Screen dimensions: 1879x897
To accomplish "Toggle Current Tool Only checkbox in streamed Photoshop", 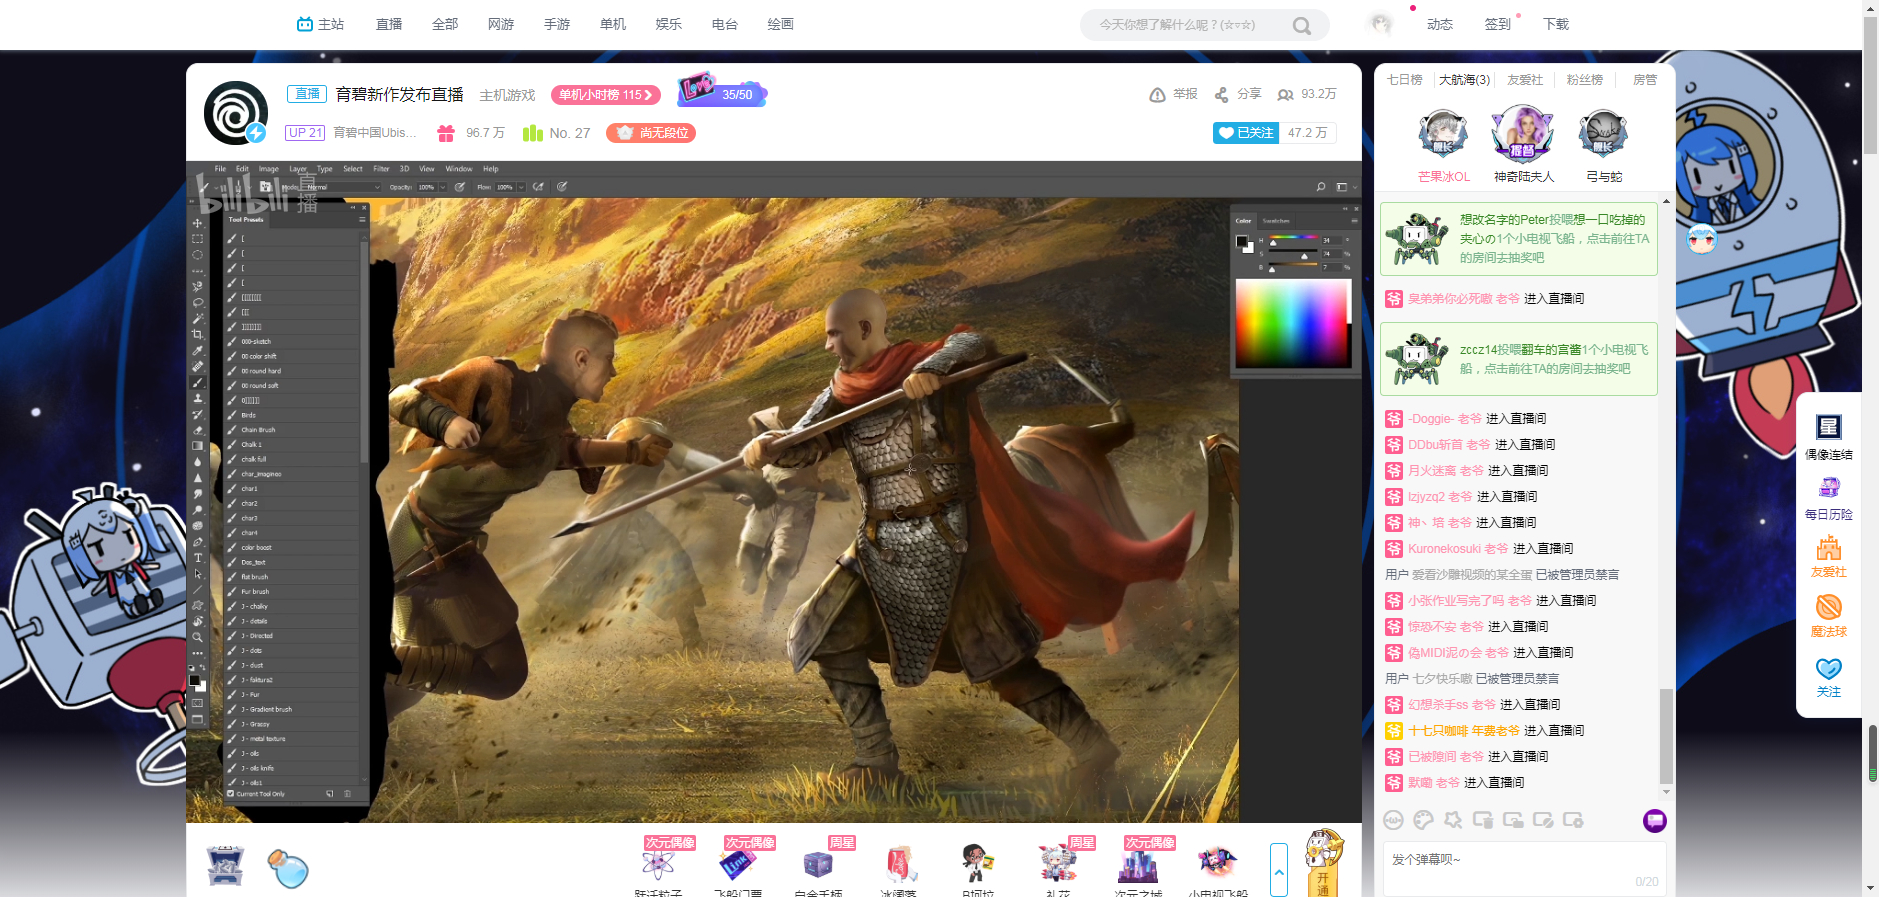I will pyautogui.click(x=230, y=794).
